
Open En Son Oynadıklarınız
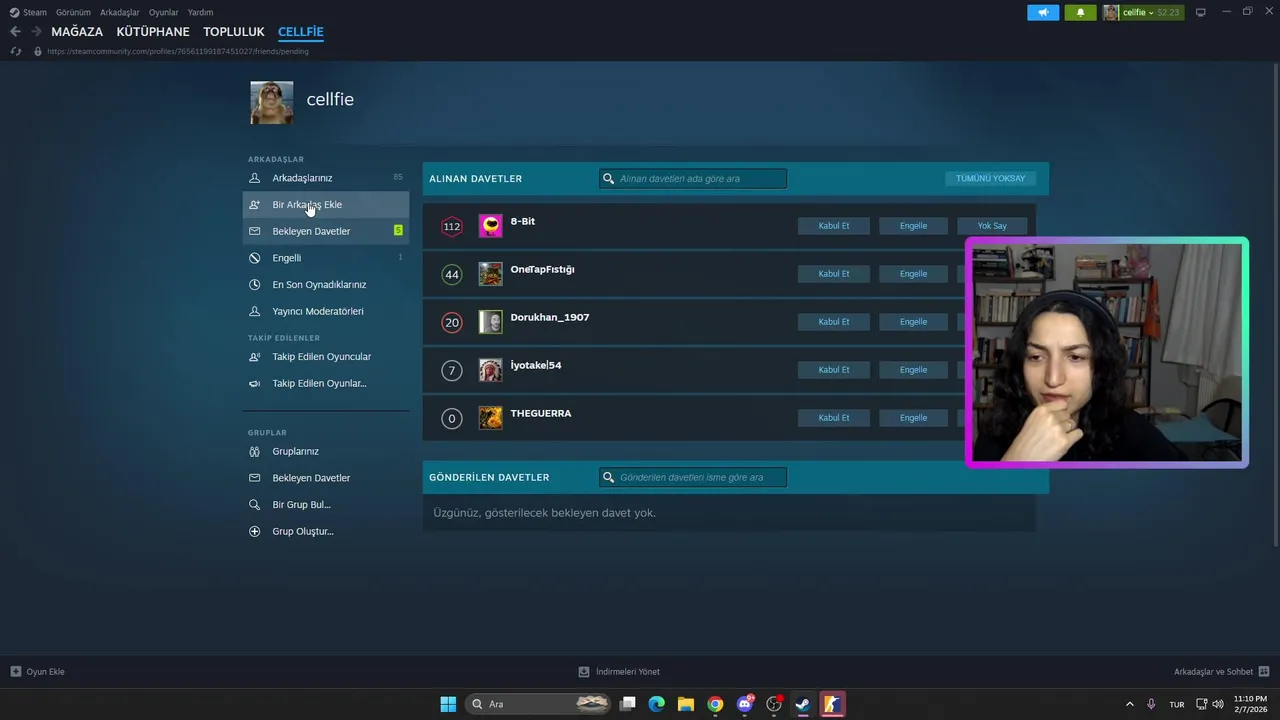point(325,285)
